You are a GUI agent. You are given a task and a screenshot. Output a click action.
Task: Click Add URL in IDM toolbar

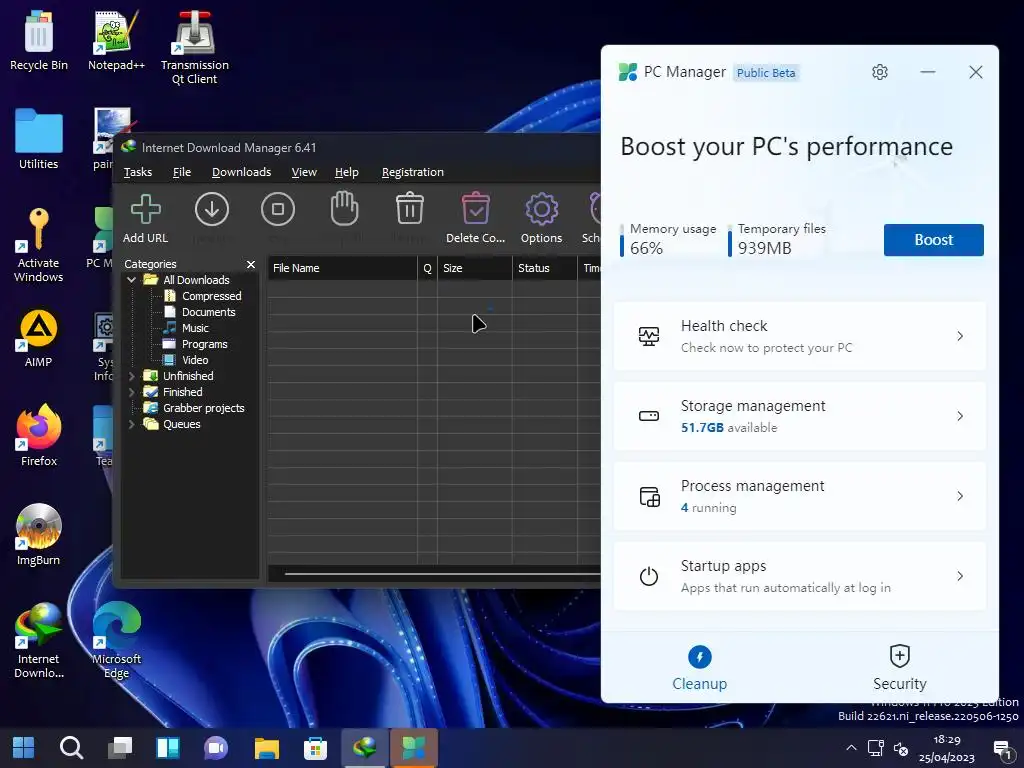146,219
